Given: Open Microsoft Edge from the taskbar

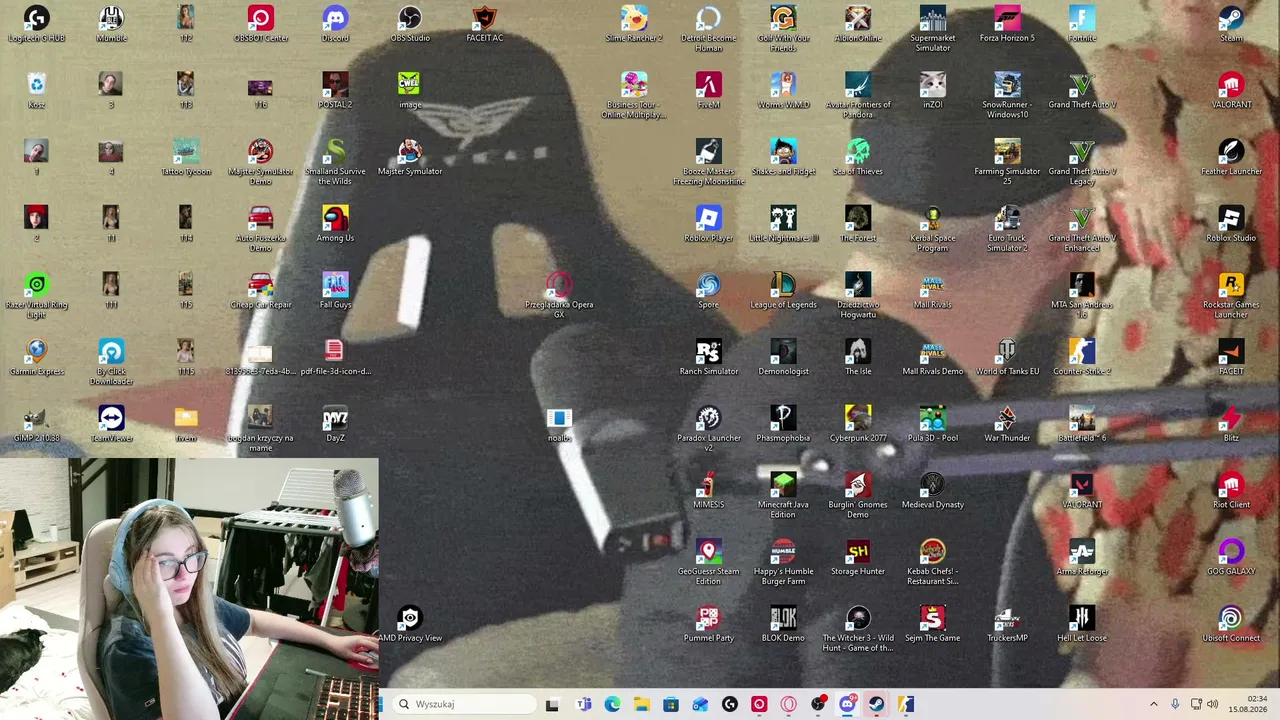Looking at the screenshot, I should (612, 704).
